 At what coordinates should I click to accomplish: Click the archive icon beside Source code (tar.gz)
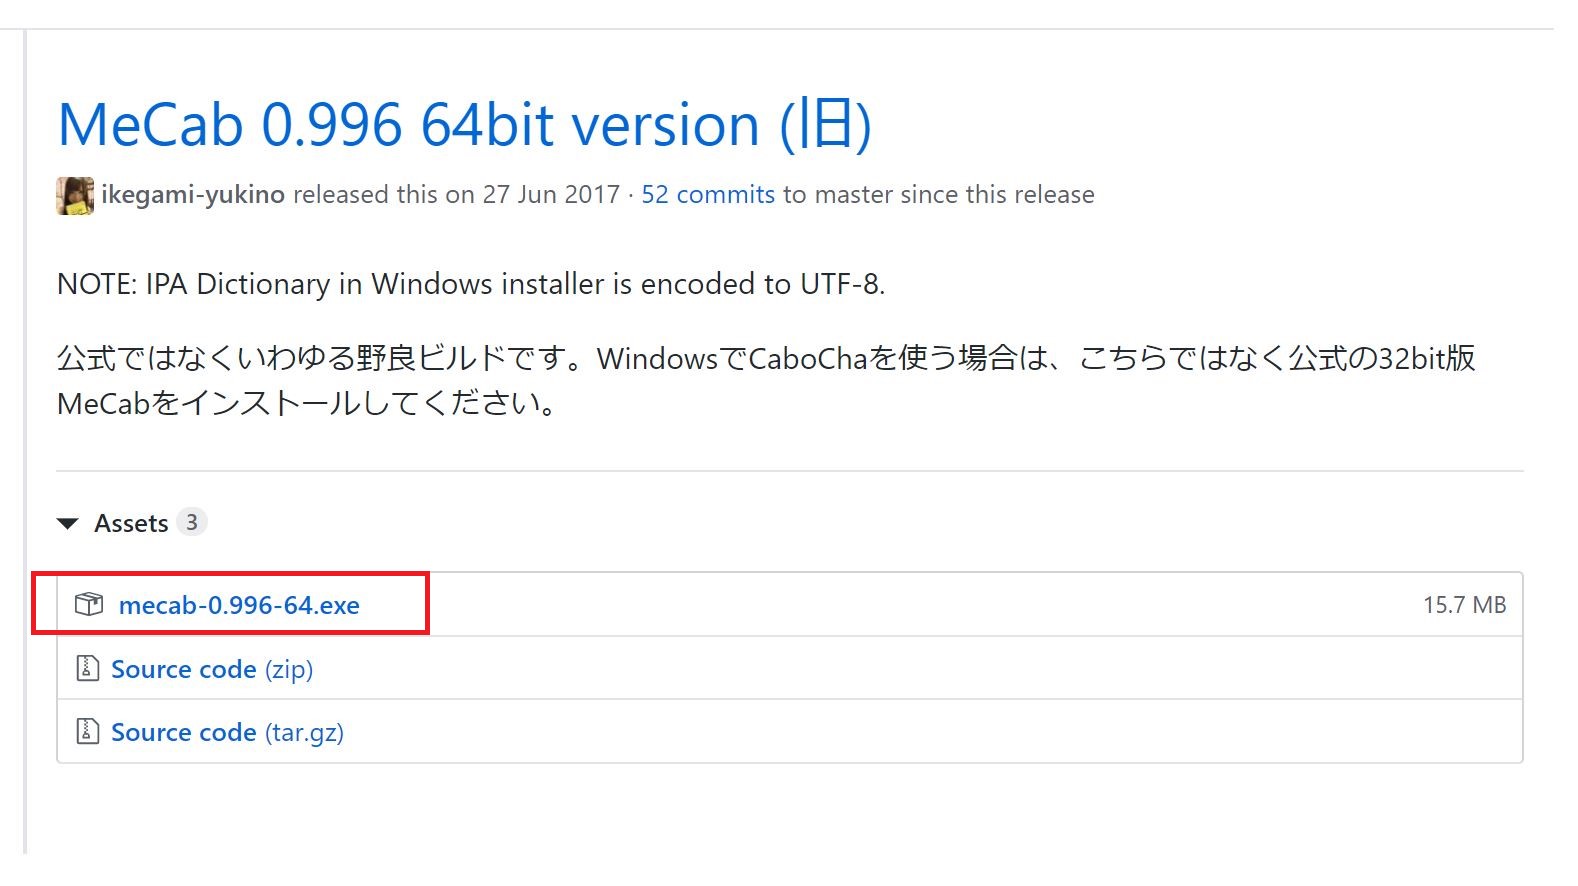(x=89, y=731)
